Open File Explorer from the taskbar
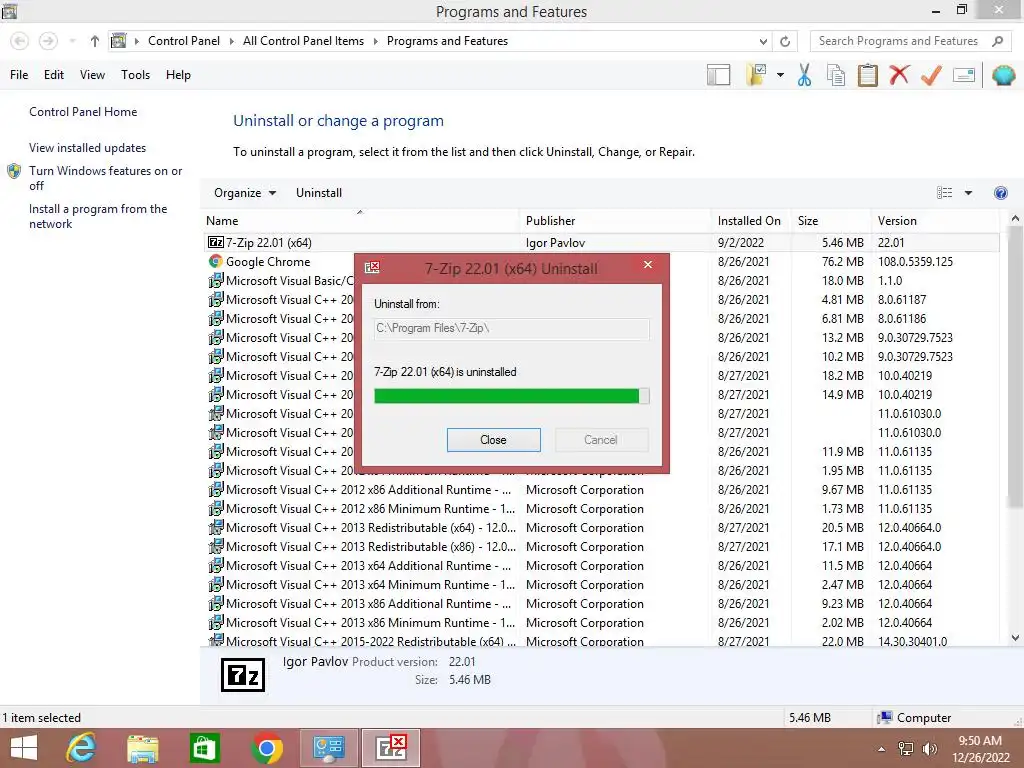This screenshot has width=1024, height=768. pyautogui.click(x=142, y=748)
